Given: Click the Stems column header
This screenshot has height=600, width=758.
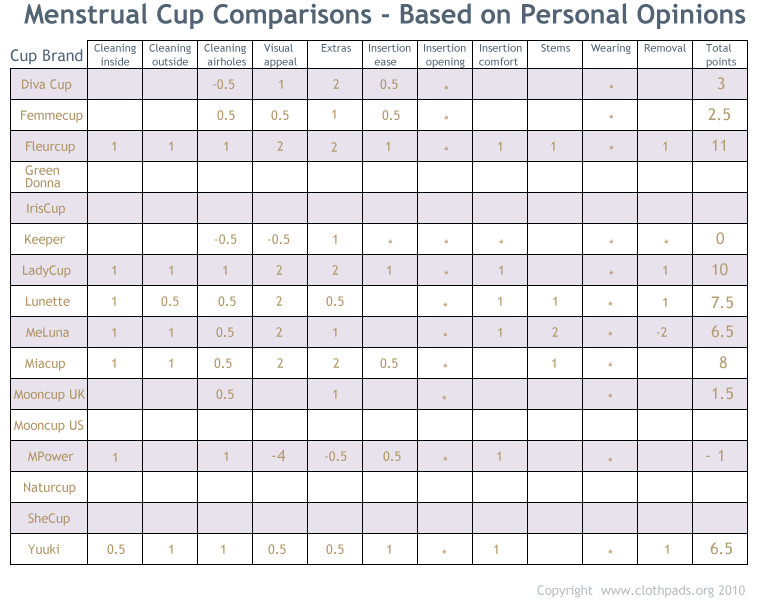Looking at the screenshot, I should point(555,48).
